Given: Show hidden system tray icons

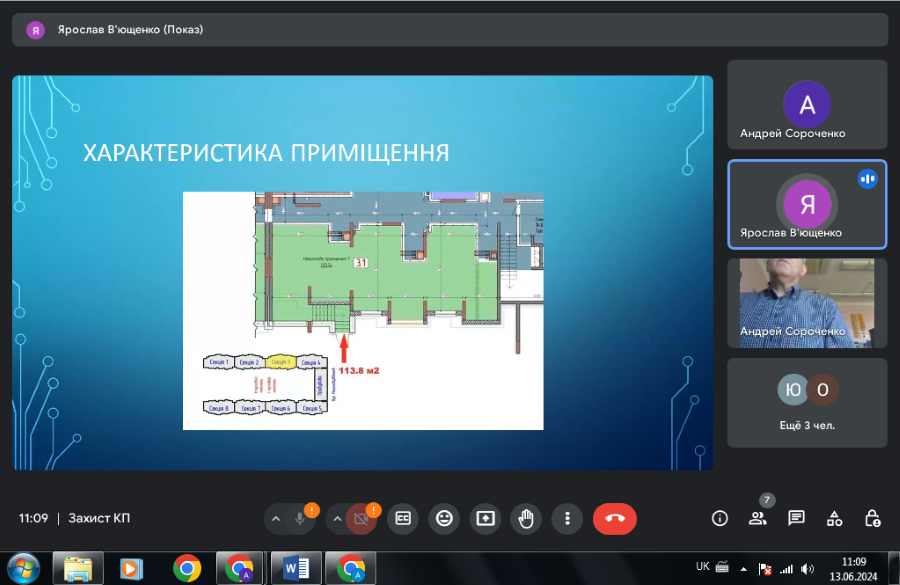Looking at the screenshot, I should 744,568.
